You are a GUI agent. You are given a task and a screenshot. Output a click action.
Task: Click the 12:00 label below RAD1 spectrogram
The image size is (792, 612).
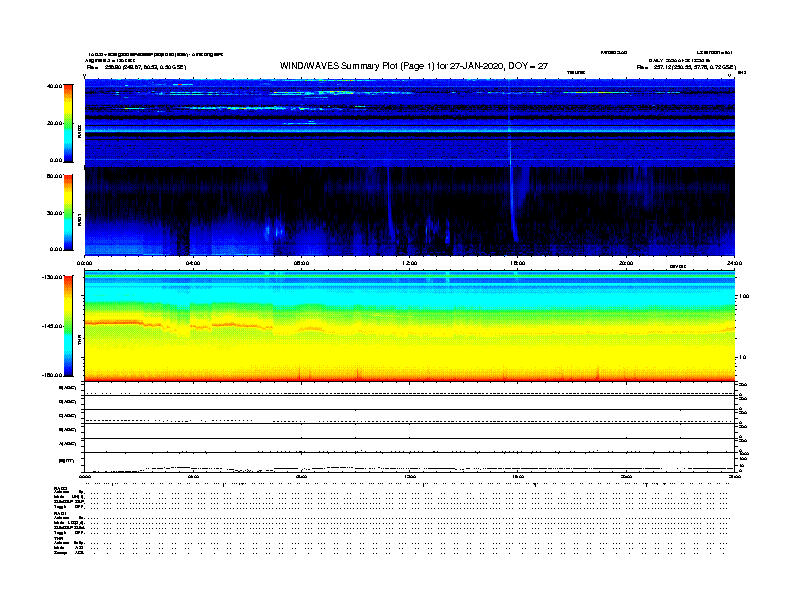click(x=410, y=263)
